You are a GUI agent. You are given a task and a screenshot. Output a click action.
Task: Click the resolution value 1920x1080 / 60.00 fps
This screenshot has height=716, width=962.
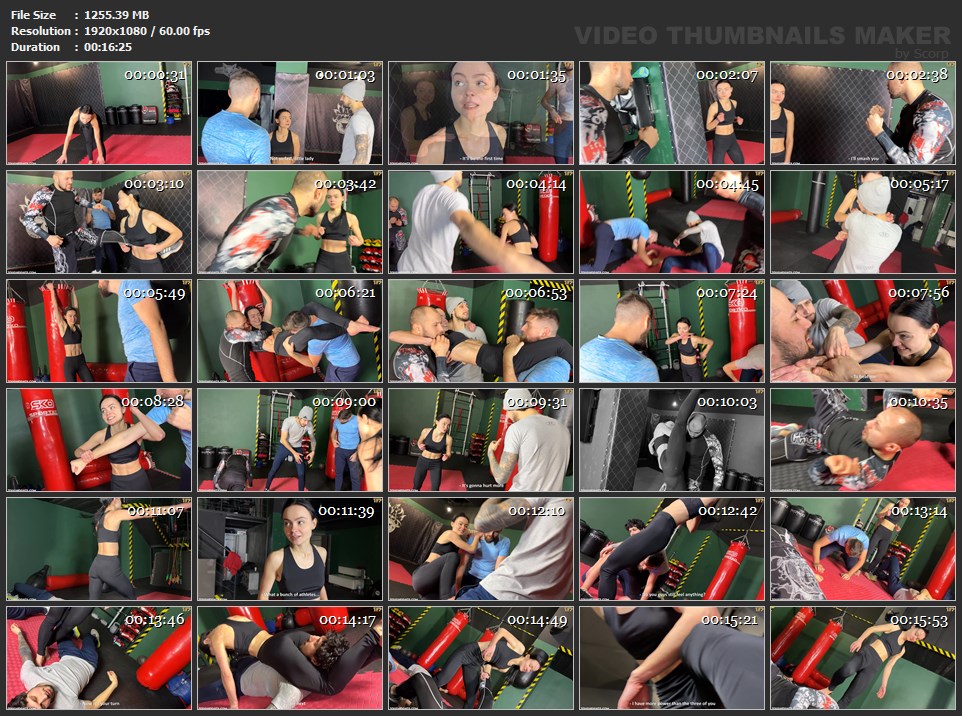coord(147,31)
